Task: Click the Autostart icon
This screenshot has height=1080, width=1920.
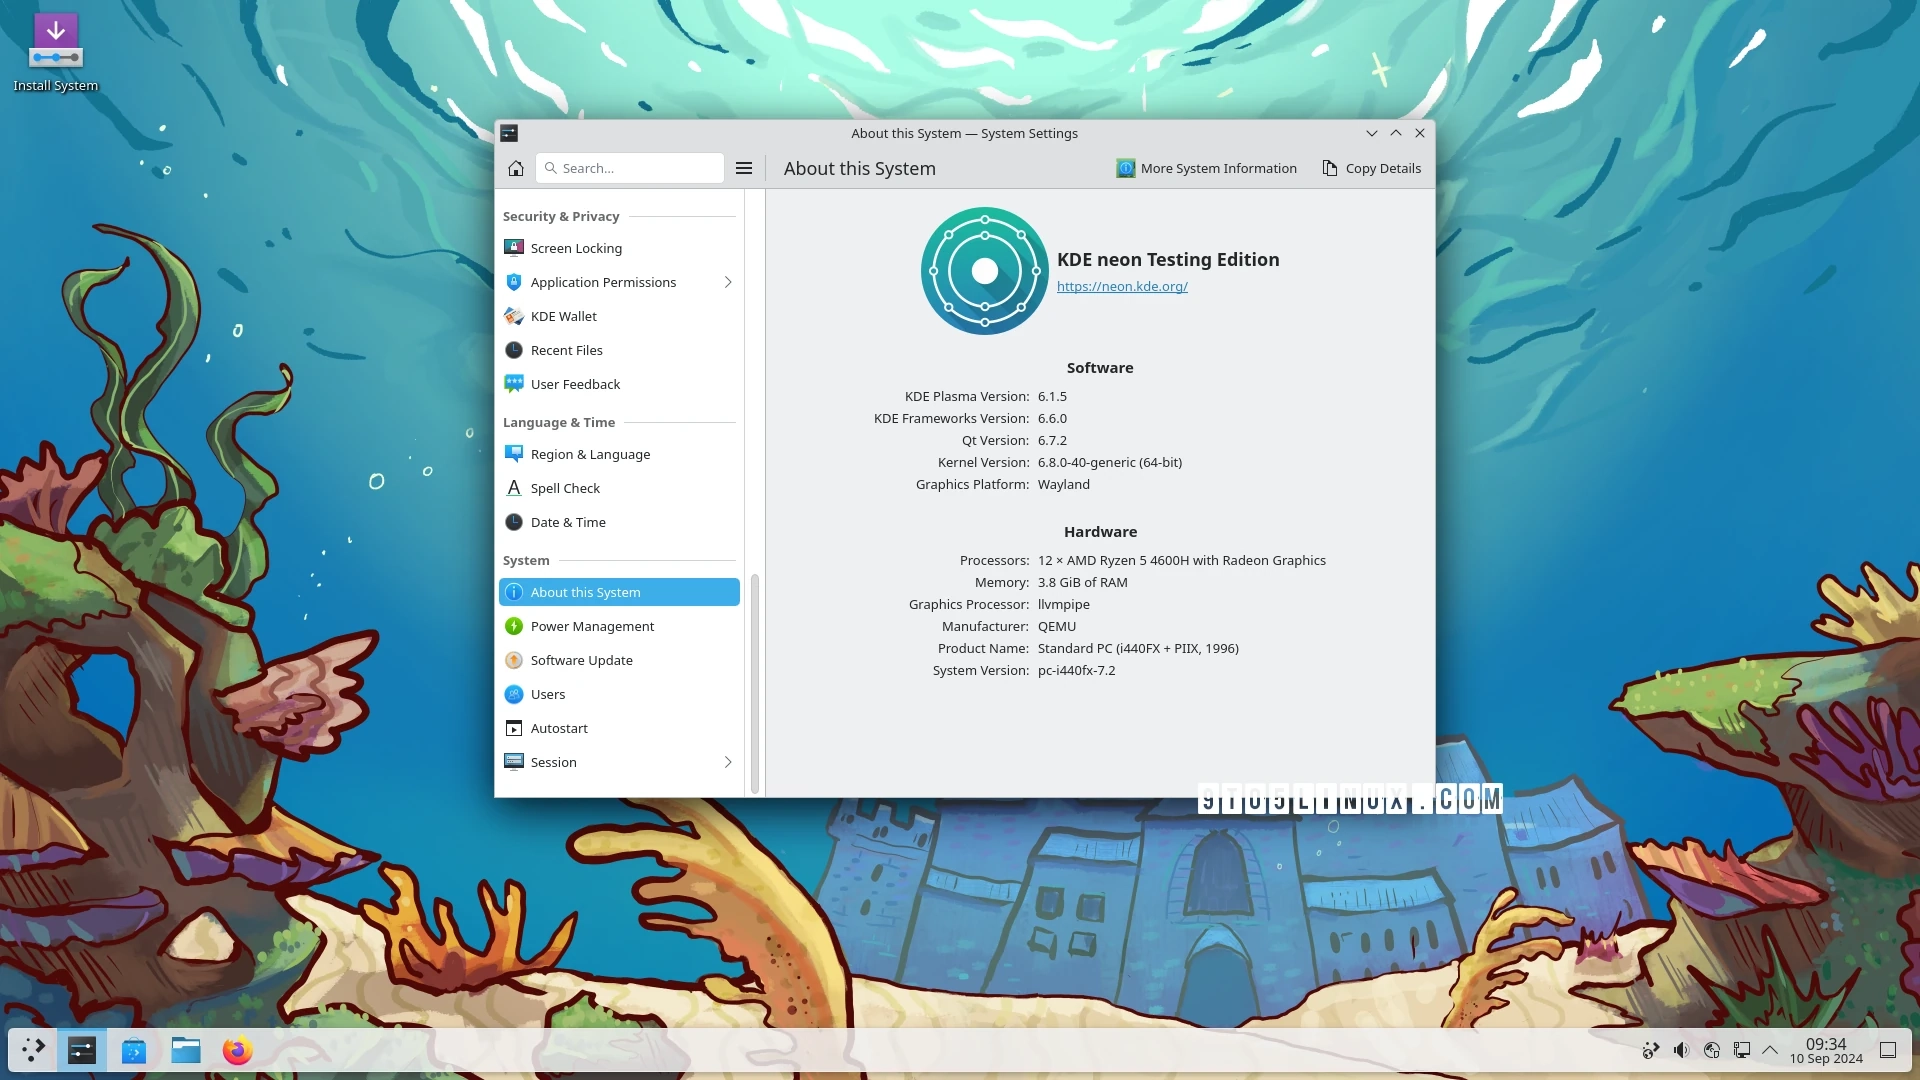Action: click(x=514, y=728)
